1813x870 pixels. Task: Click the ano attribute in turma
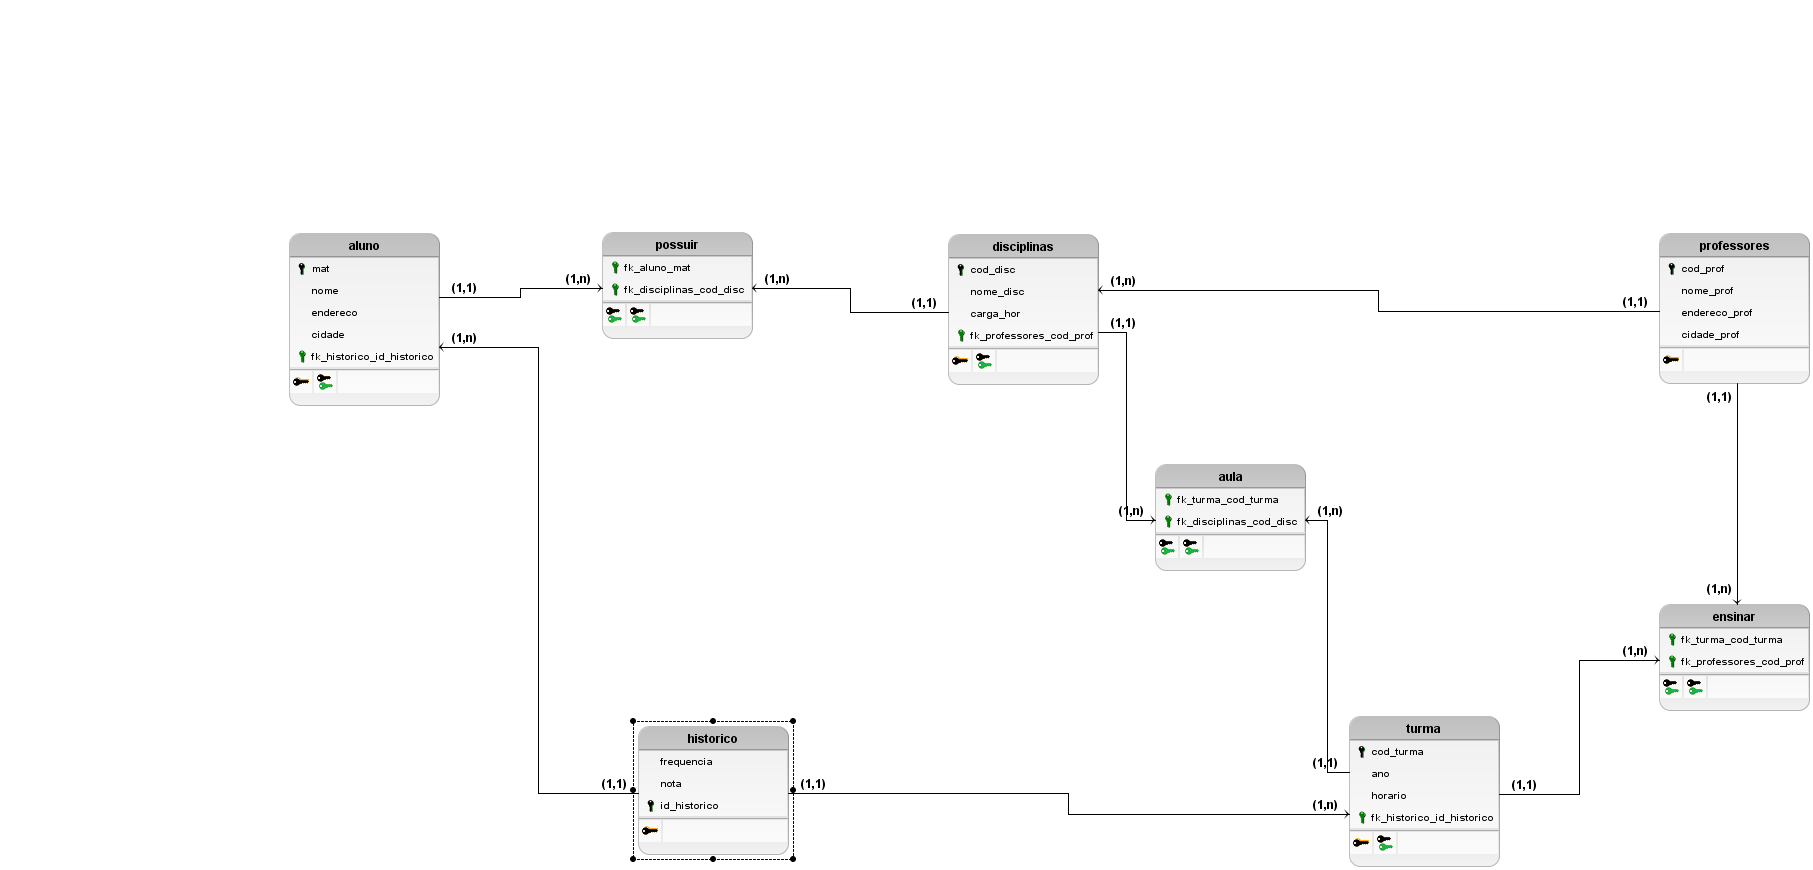coord(1380,774)
